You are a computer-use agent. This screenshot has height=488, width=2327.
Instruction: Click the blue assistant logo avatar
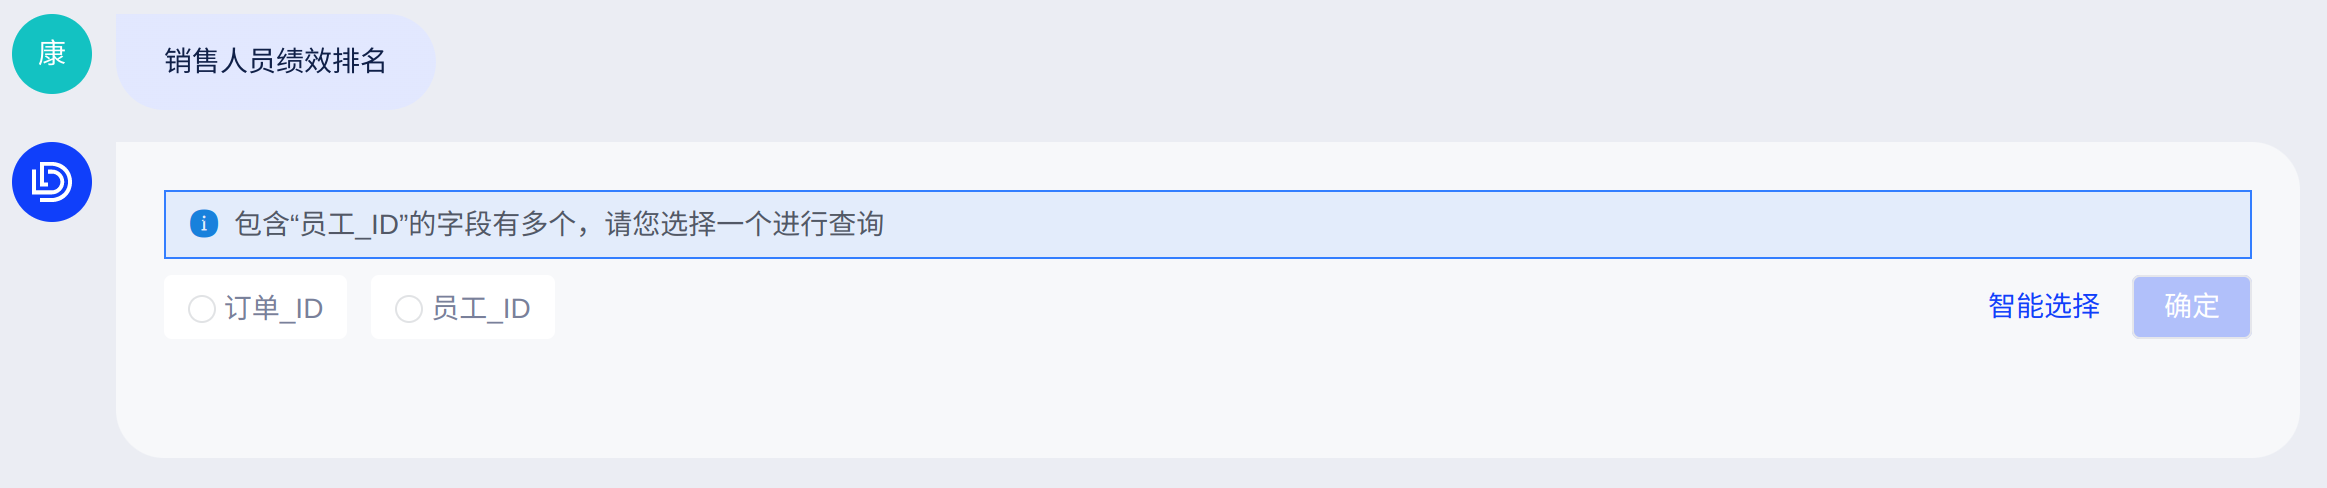pos(52,182)
